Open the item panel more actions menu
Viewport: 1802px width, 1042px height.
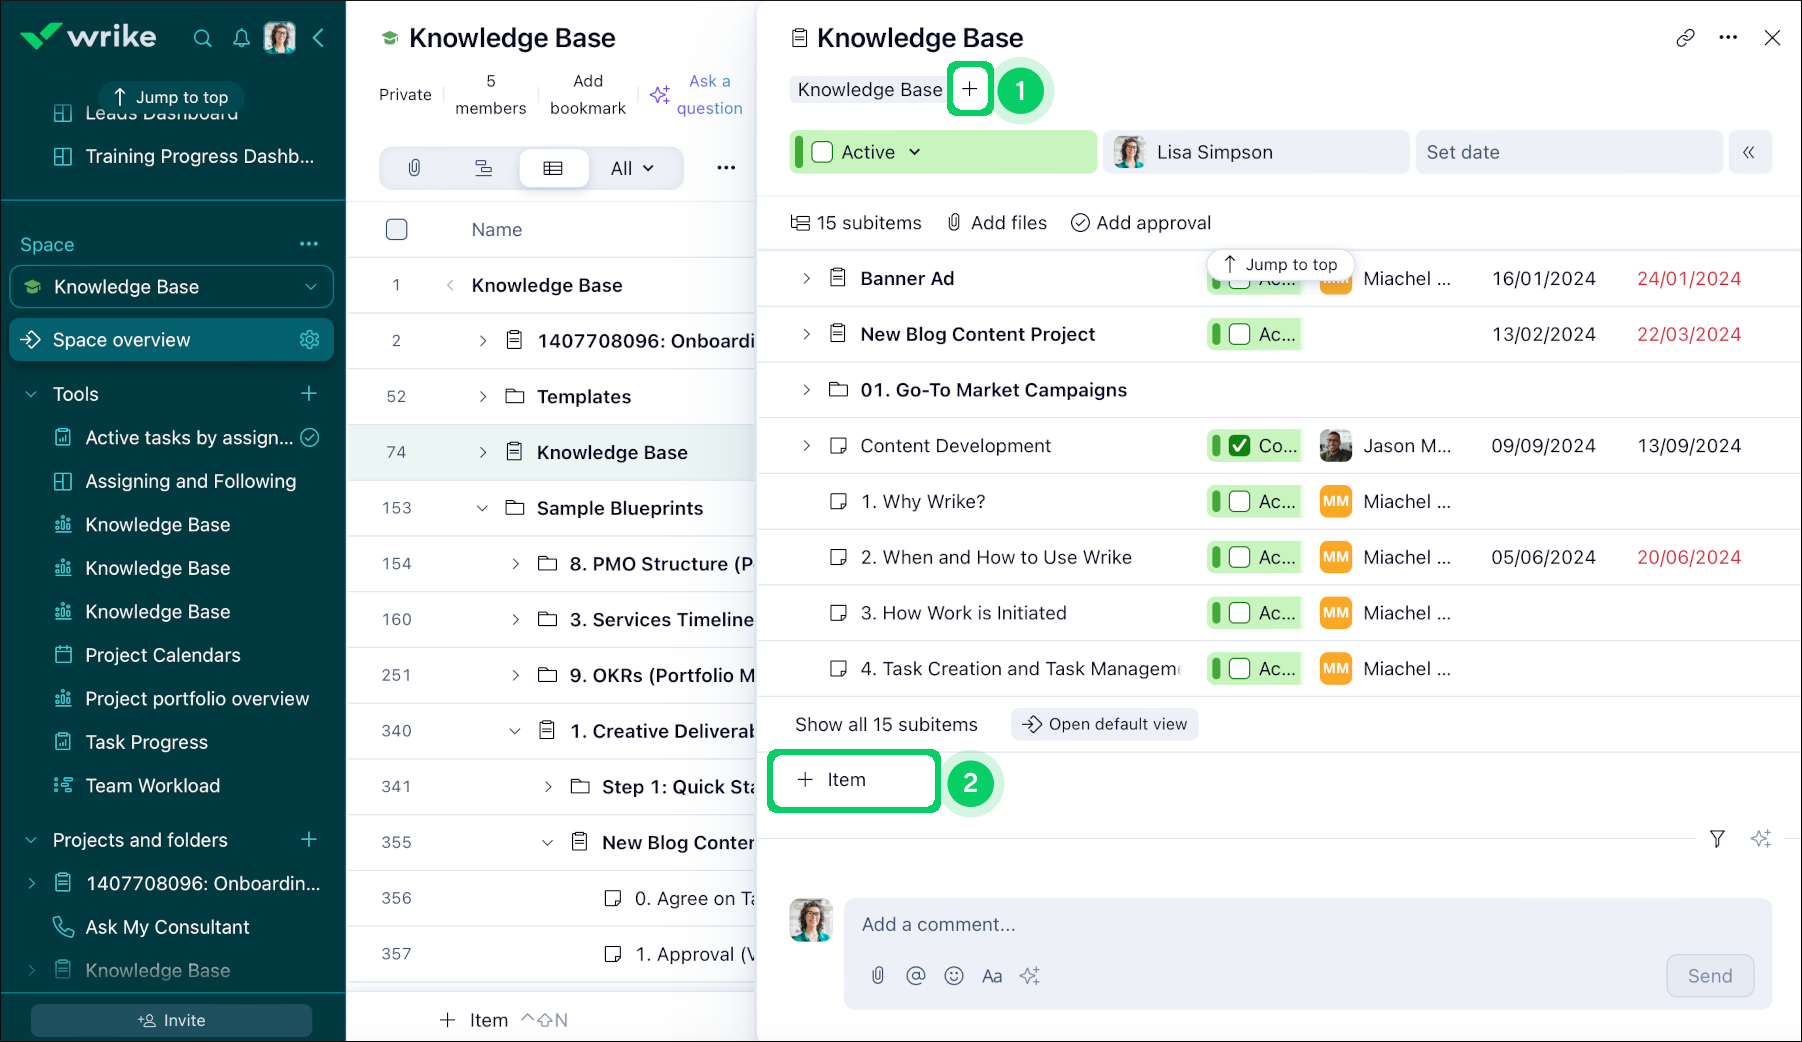coord(1728,38)
